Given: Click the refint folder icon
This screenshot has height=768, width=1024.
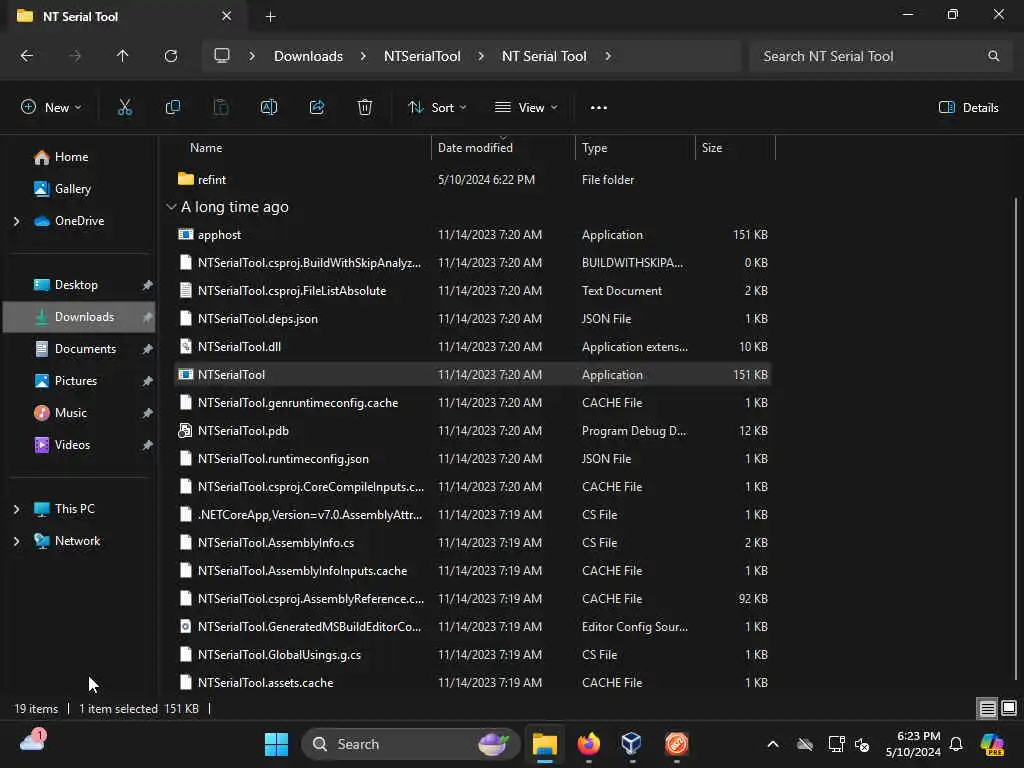Looking at the screenshot, I should [x=185, y=179].
